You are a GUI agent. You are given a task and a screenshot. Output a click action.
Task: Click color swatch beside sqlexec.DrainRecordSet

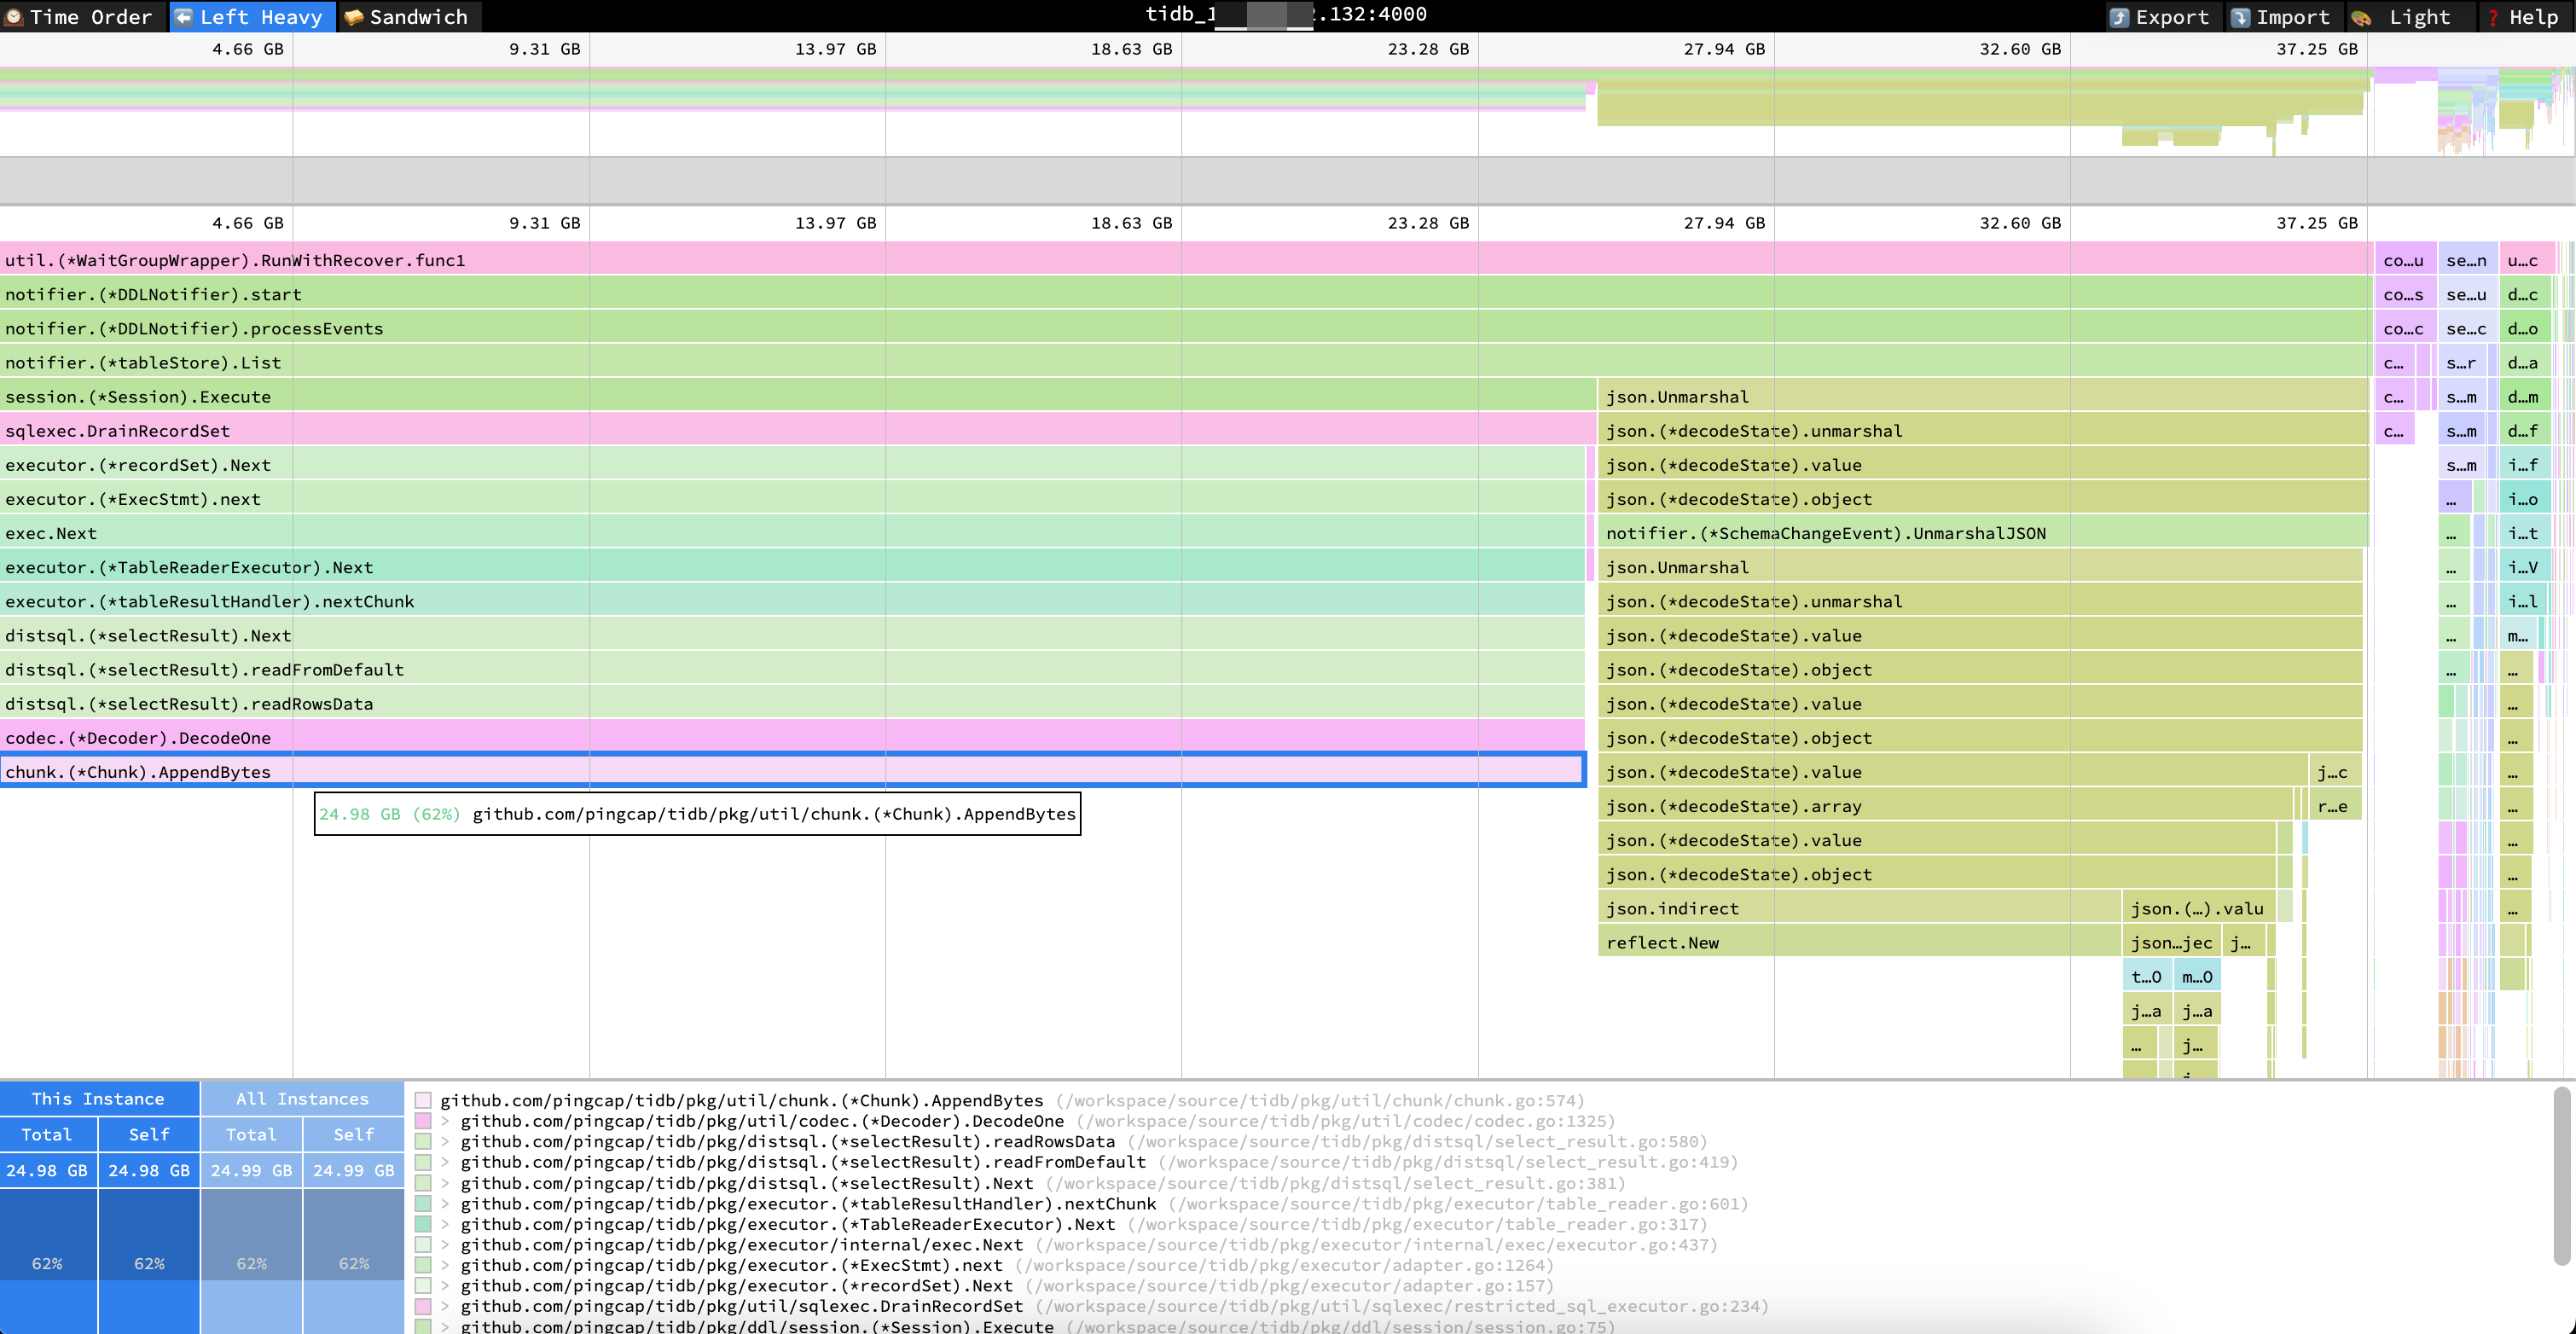point(423,1306)
